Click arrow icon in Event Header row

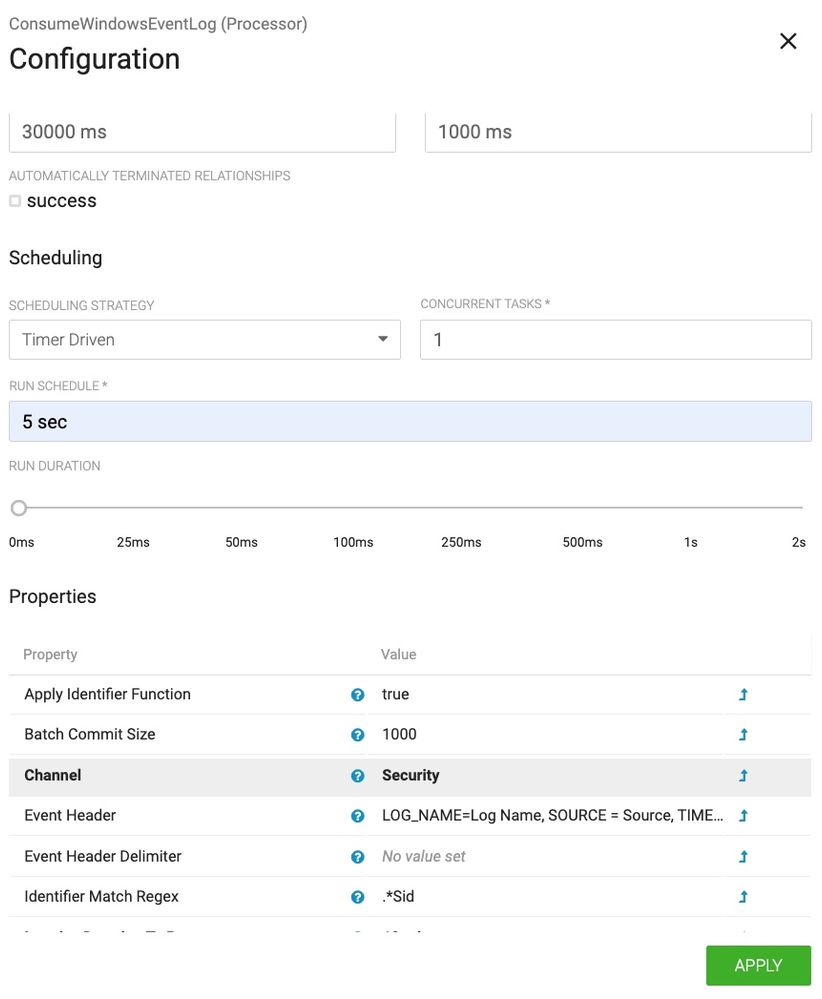pos(743,816)
